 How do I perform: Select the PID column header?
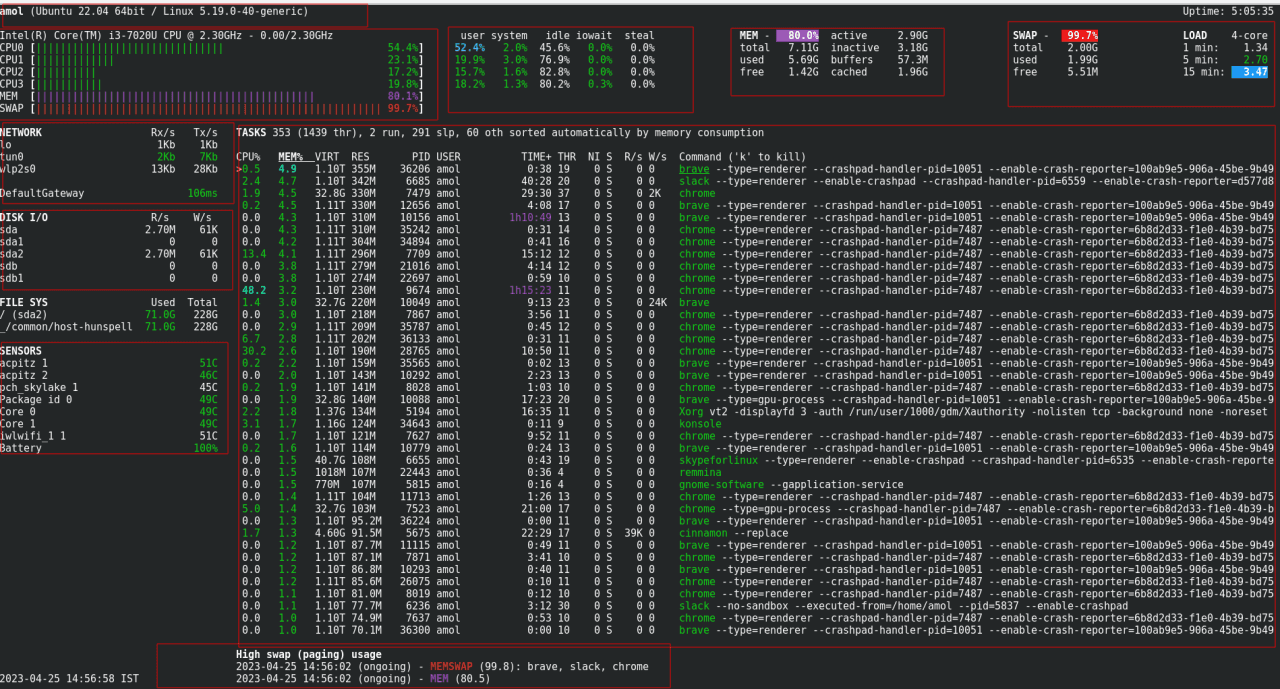click(421, 157)
